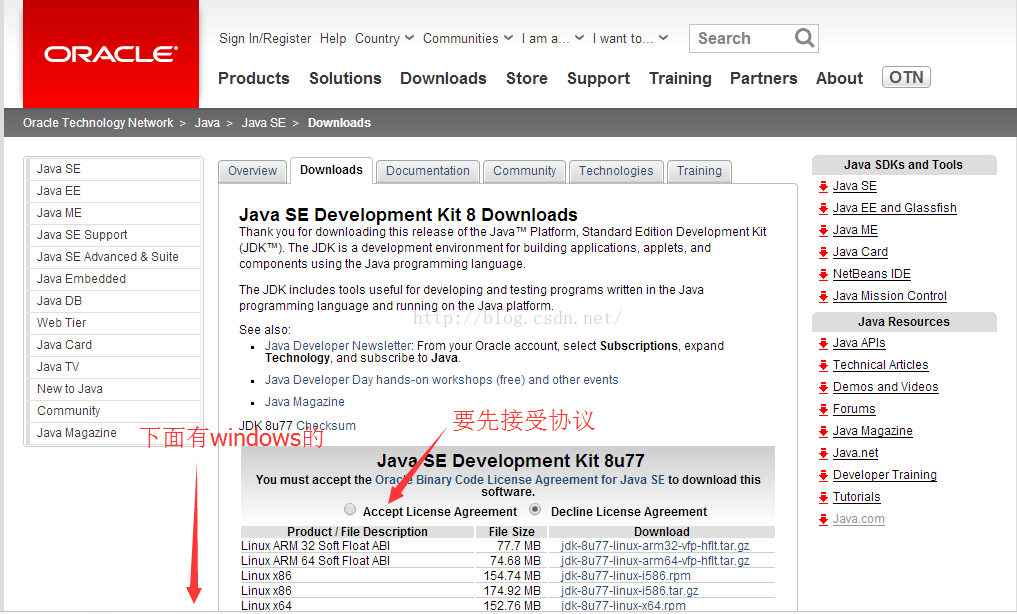Open Oracle Binary Code License Agreement link
Screen dimensions: 1017x614
pyautogui.click(x=520, y=480)
